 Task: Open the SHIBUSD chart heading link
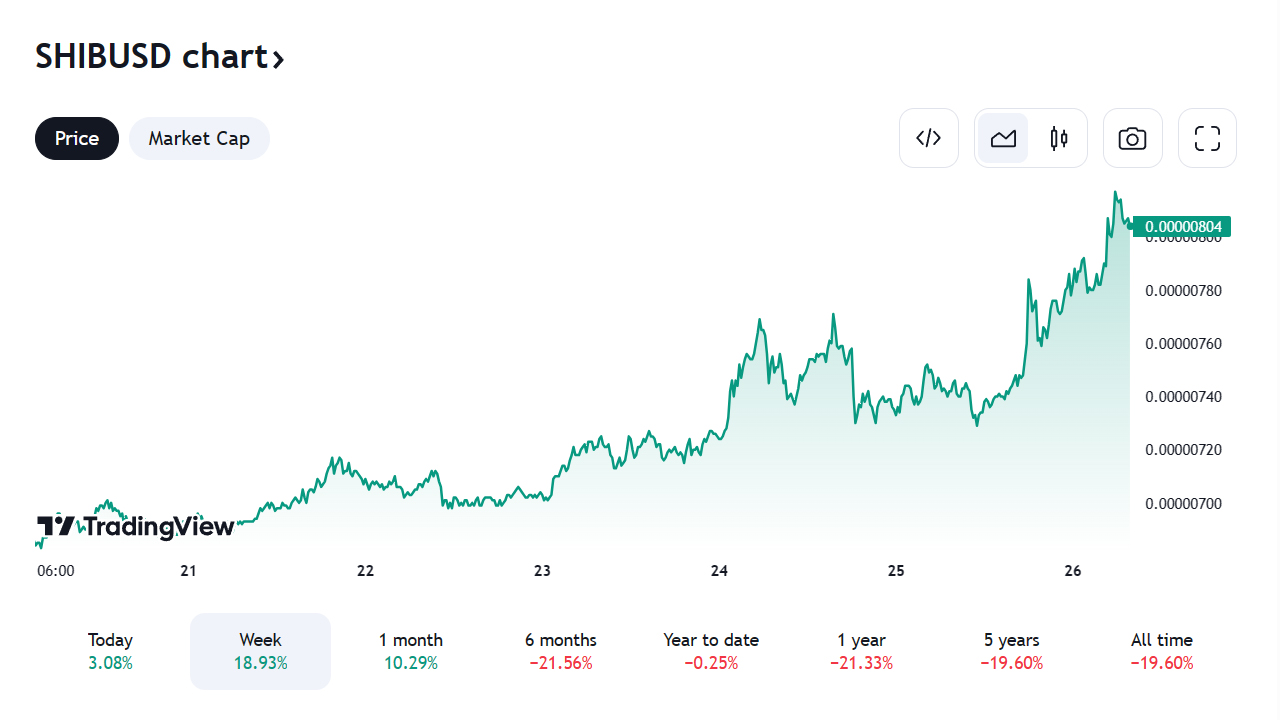(x=160, y=57)
